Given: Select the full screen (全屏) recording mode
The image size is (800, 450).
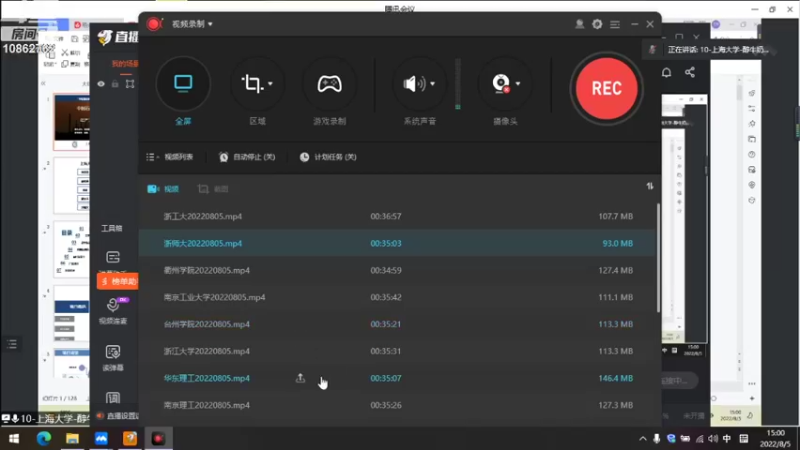Looking at the screenshot, I should pos(183,83).
